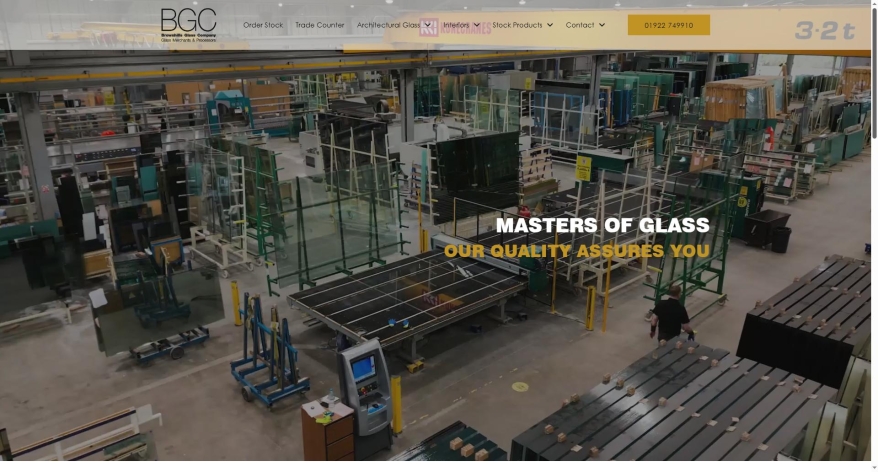The image size is (878, 472).
Task: Click the OUR QUALITY ASSURES YOU tagline
Action: pos(577,251)
